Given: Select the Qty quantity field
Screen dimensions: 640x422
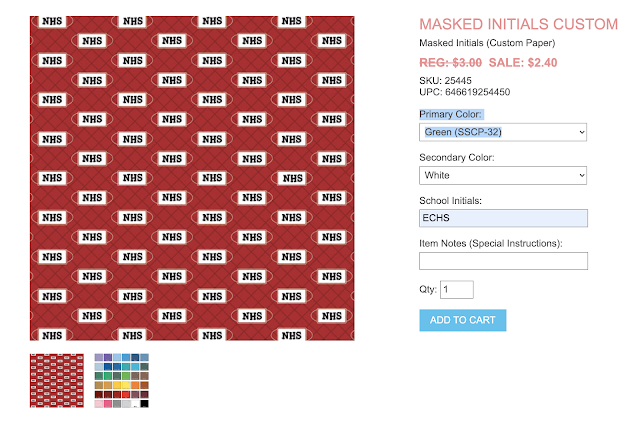Looking at the screenshot, I should [457, 289].
